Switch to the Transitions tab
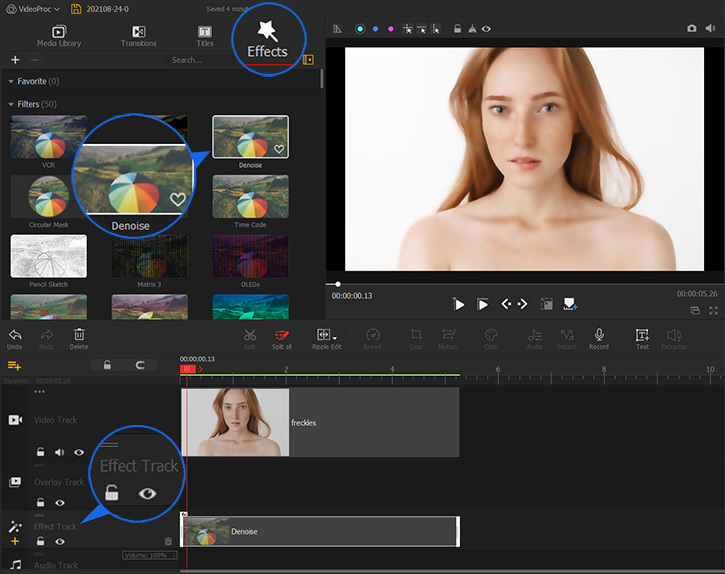 (138, 36)
